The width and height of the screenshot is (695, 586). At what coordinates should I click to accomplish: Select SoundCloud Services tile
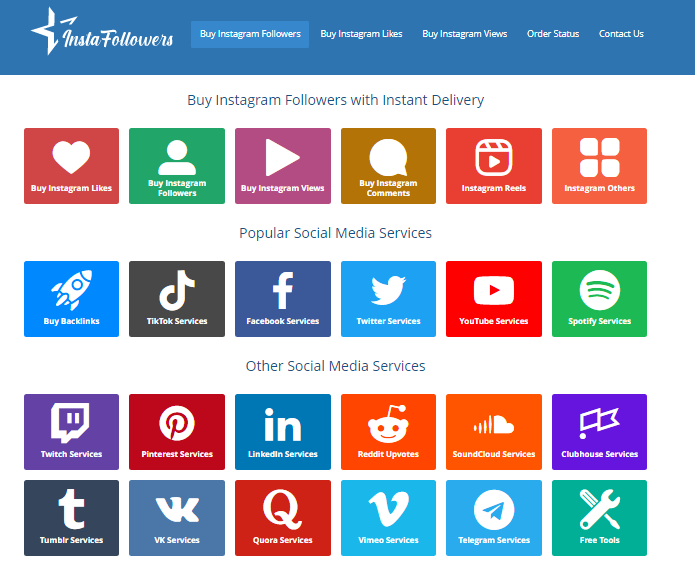[x=494, y=432]
